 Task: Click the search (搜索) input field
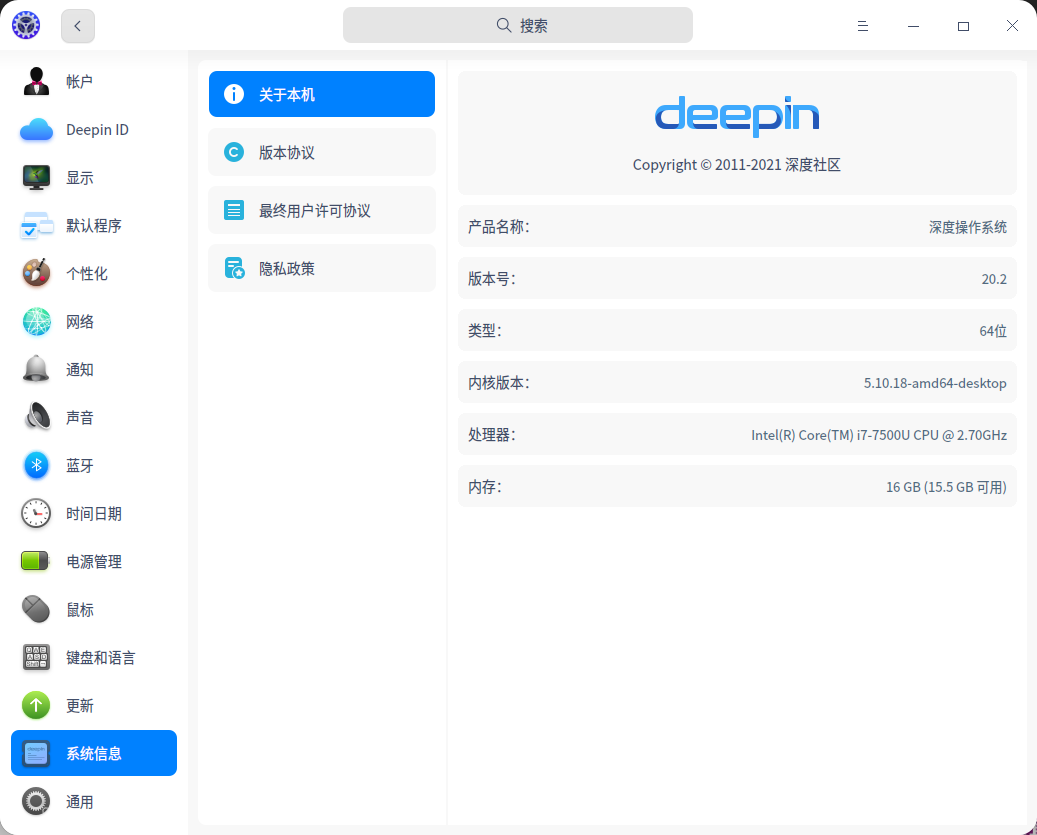point(518,25)
